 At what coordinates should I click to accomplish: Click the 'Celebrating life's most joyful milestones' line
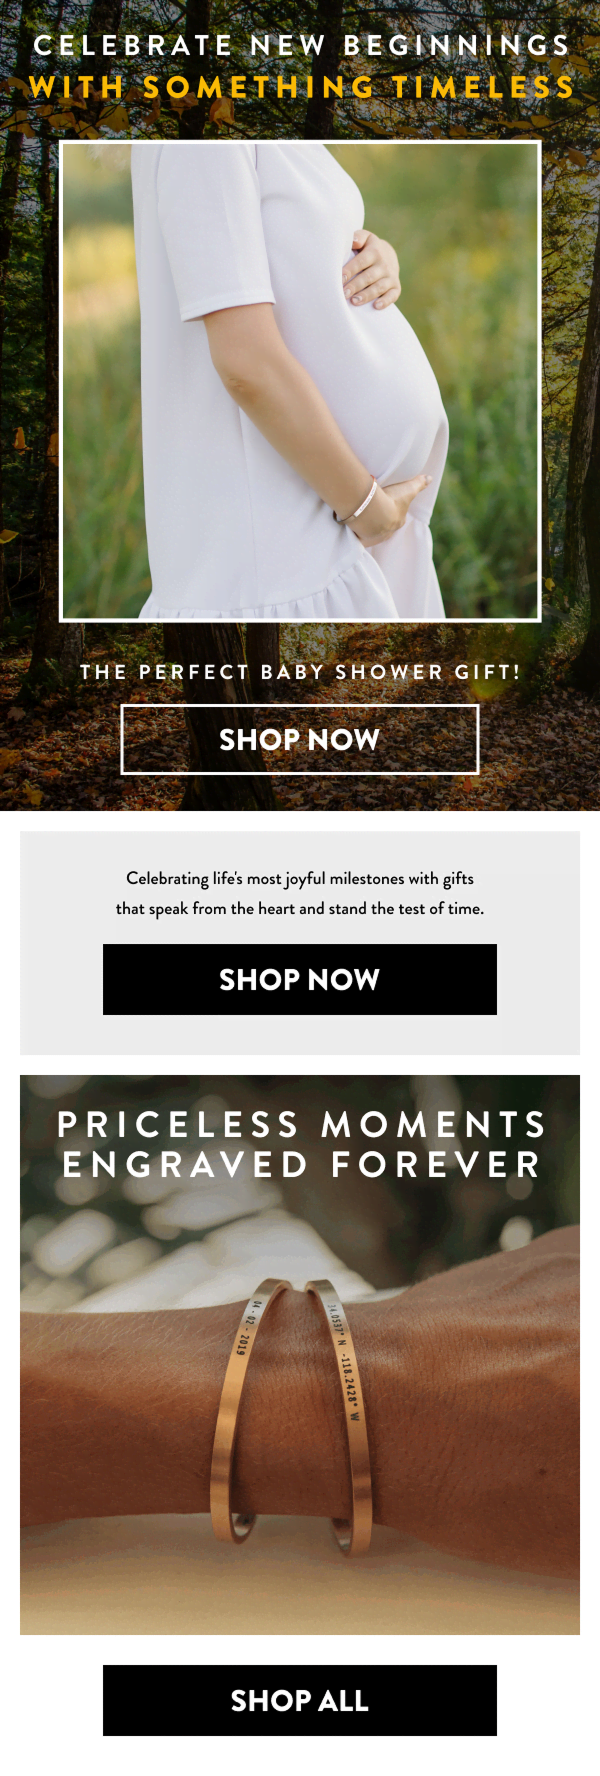coord(300,879)
